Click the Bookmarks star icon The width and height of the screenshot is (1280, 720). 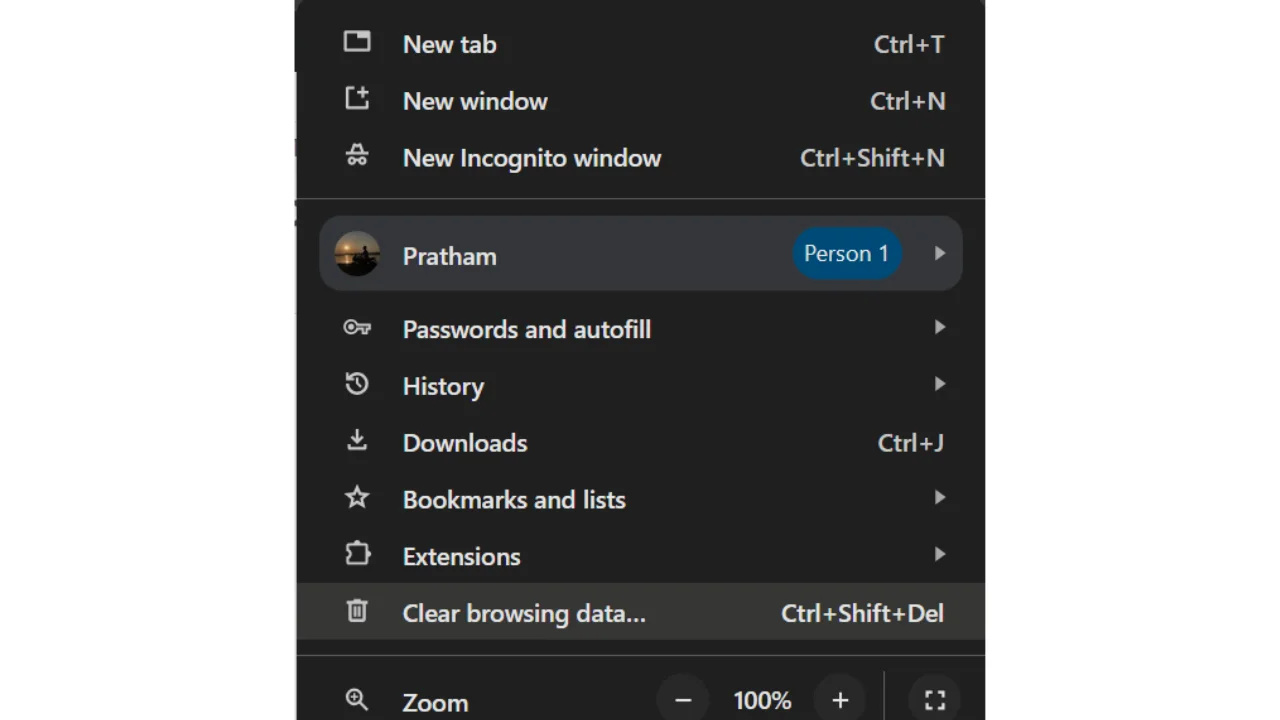[x=357, y=498]
